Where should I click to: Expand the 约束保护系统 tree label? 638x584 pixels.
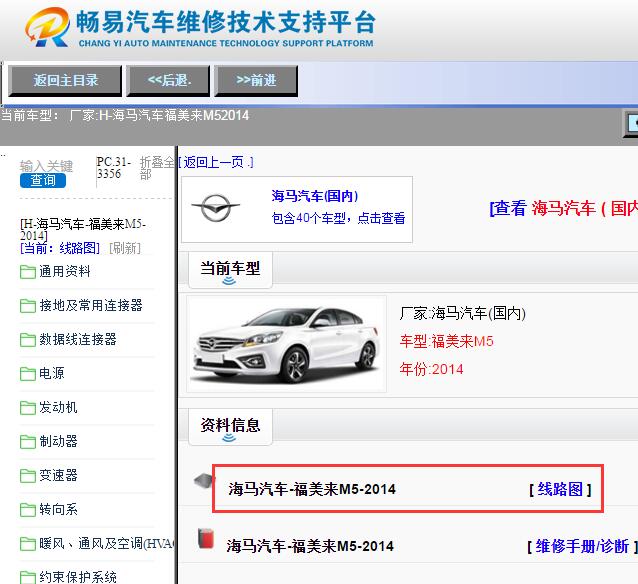[78, 577]
